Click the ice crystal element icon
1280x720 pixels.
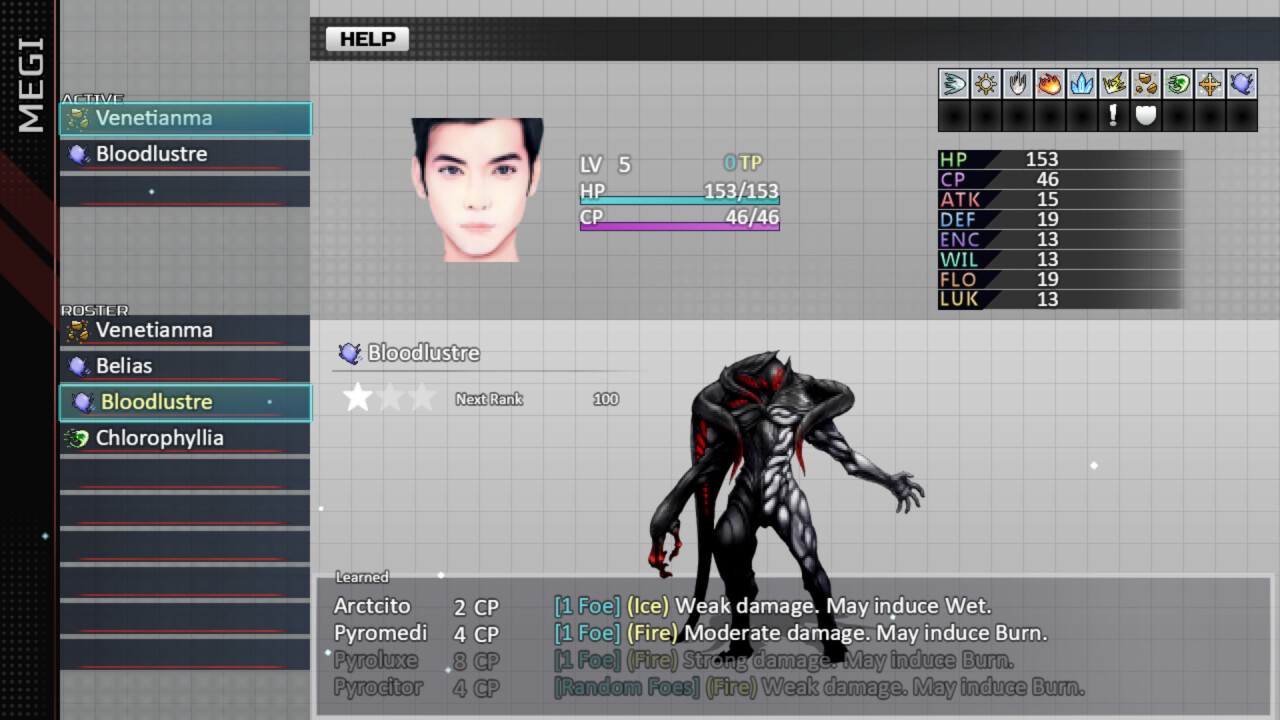coord(1081,84)
